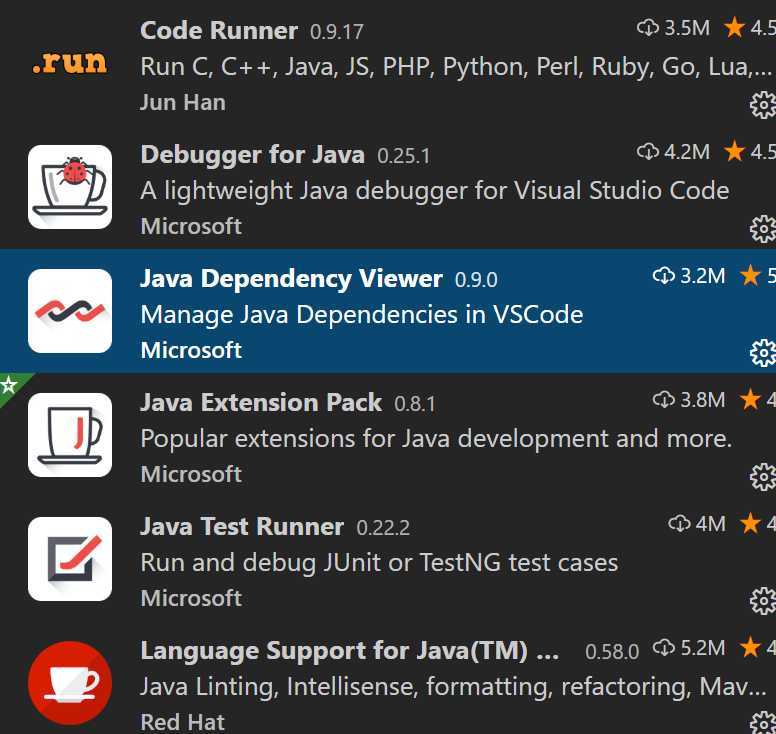Click the Java Extension Pack cup icon
776x734 pixels.
coord(70,435)
